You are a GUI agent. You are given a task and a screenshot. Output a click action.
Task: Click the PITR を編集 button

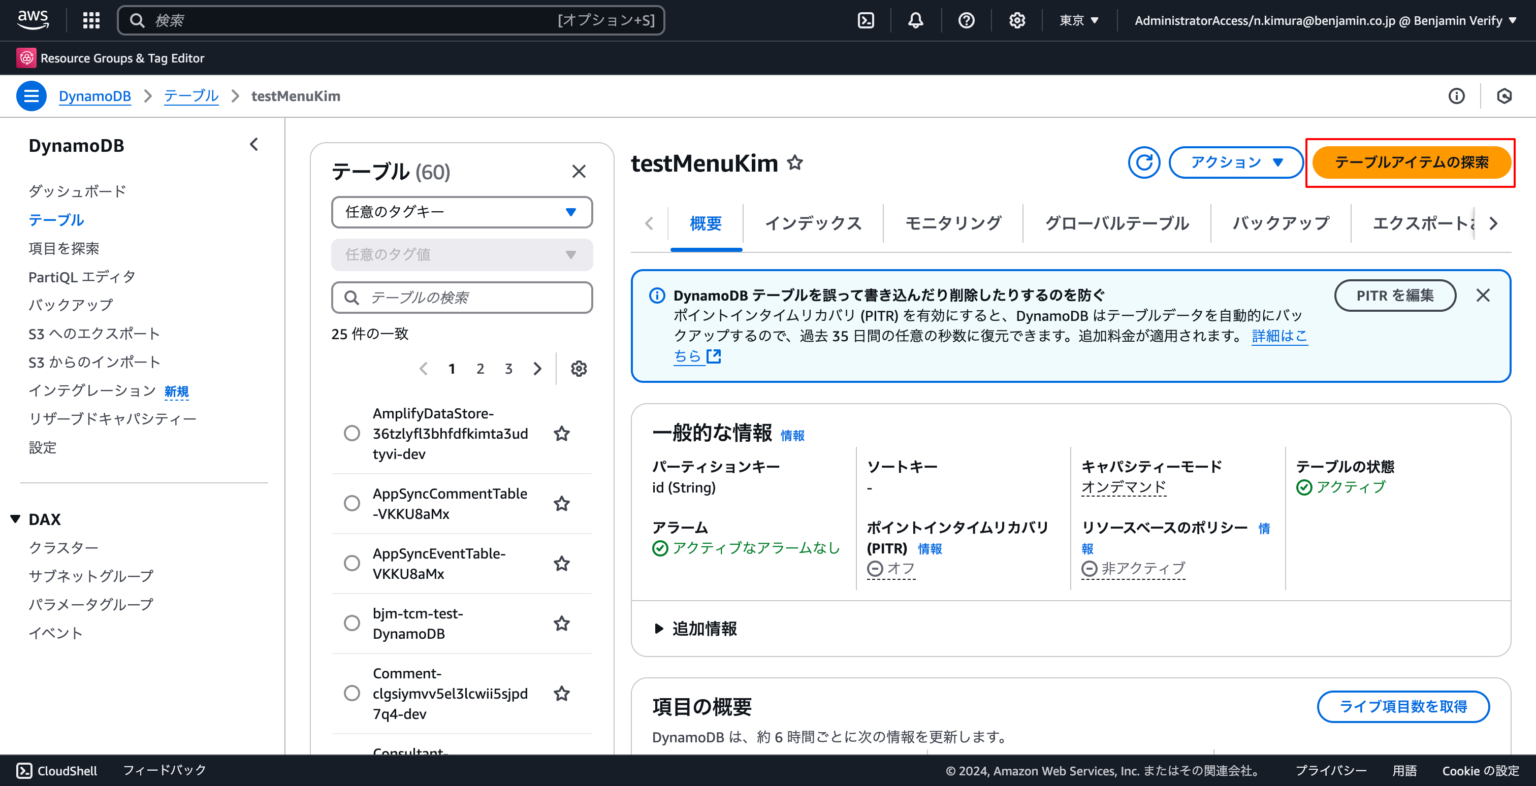(1395, 295)
